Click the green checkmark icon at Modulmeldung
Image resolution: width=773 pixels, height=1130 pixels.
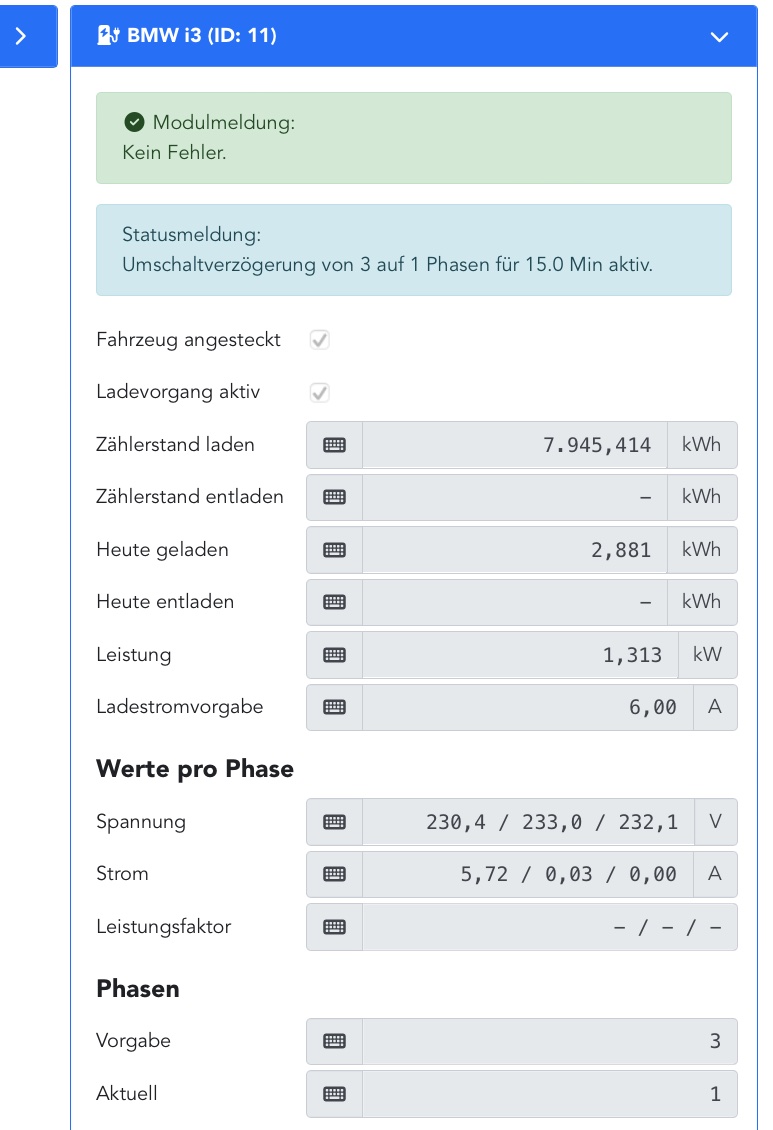(134, 123)
